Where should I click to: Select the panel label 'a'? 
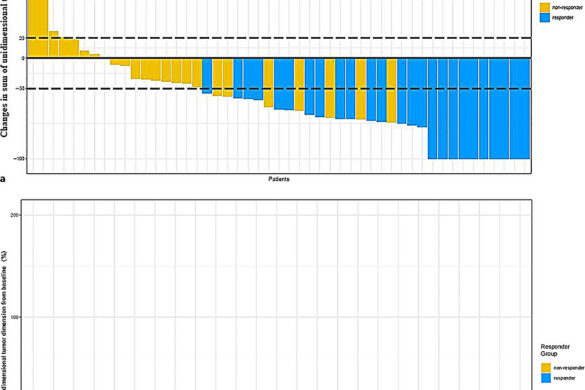[3, 180]
